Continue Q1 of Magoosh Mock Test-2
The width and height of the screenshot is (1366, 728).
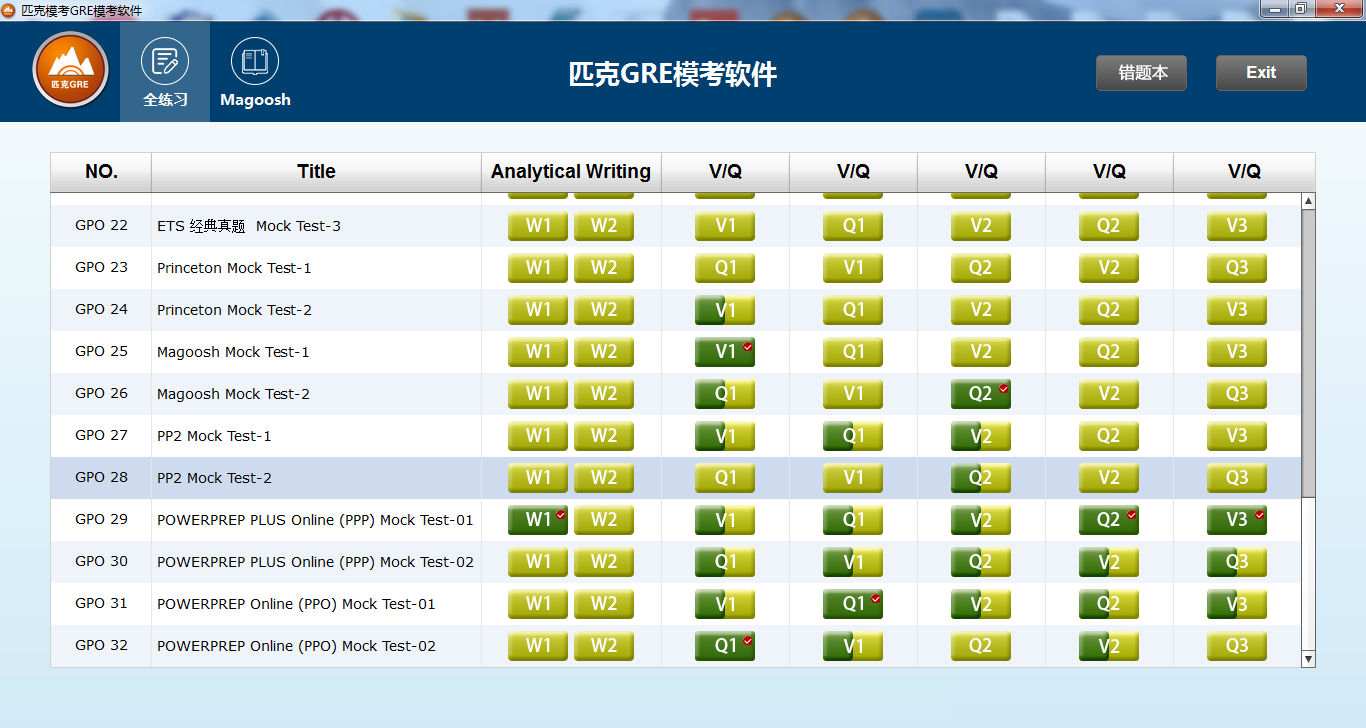(725, 394)
